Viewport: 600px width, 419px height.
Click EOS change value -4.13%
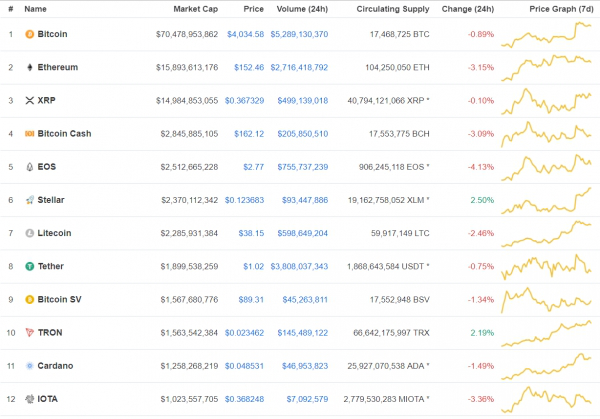click(481, 167)
